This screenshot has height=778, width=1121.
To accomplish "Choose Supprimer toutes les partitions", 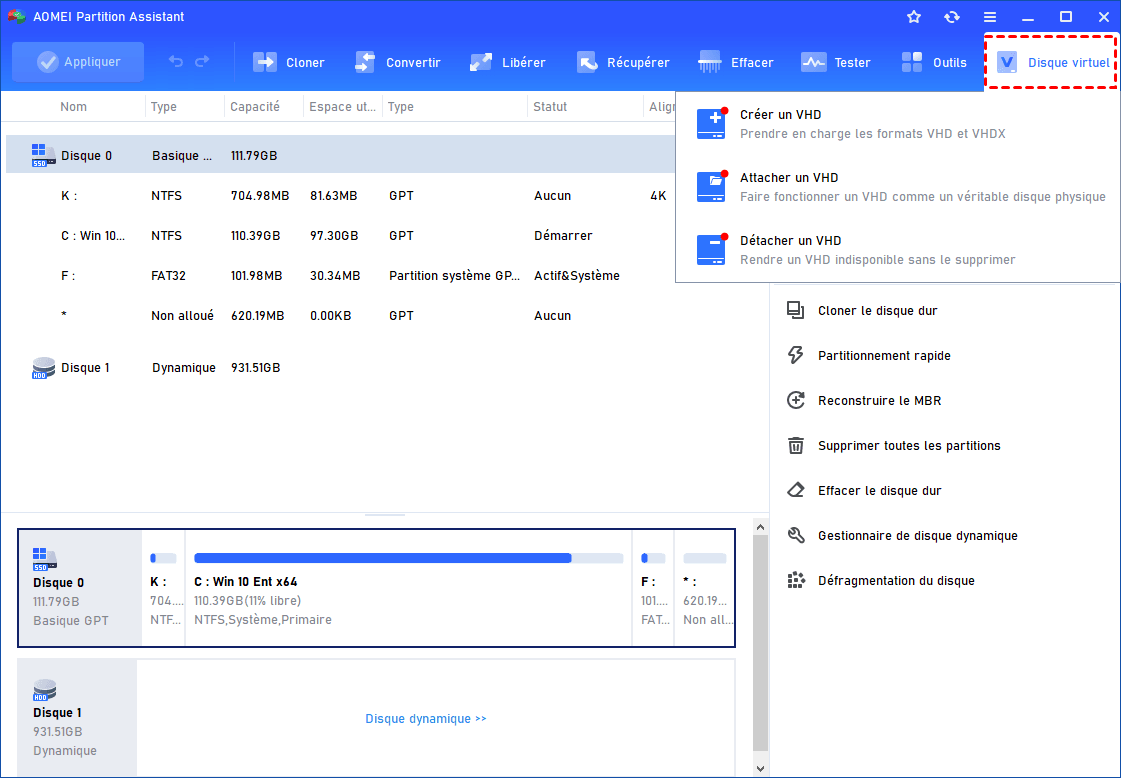I will point(909,445).
